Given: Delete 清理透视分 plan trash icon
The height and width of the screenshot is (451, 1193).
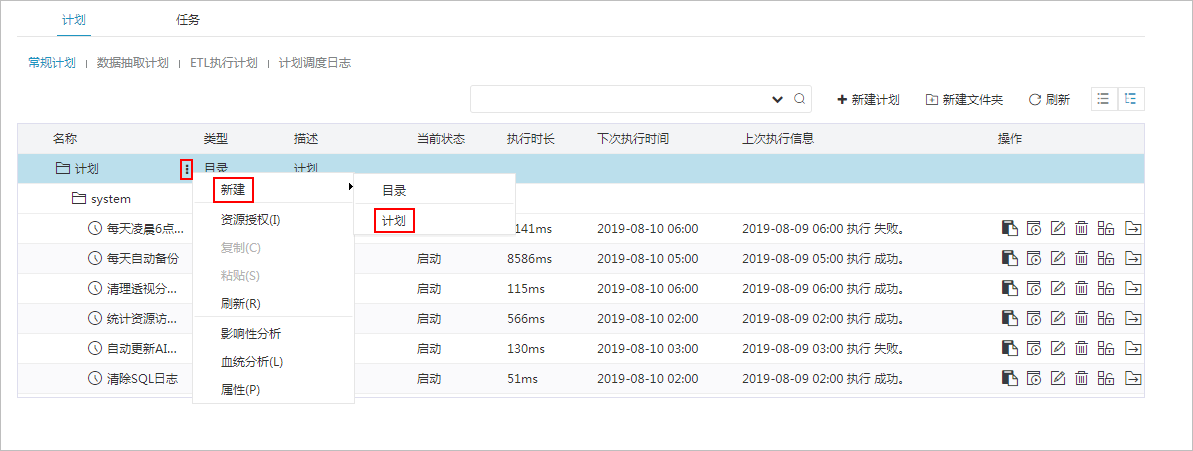Looking at the screenshot, I should [1081, 288].
